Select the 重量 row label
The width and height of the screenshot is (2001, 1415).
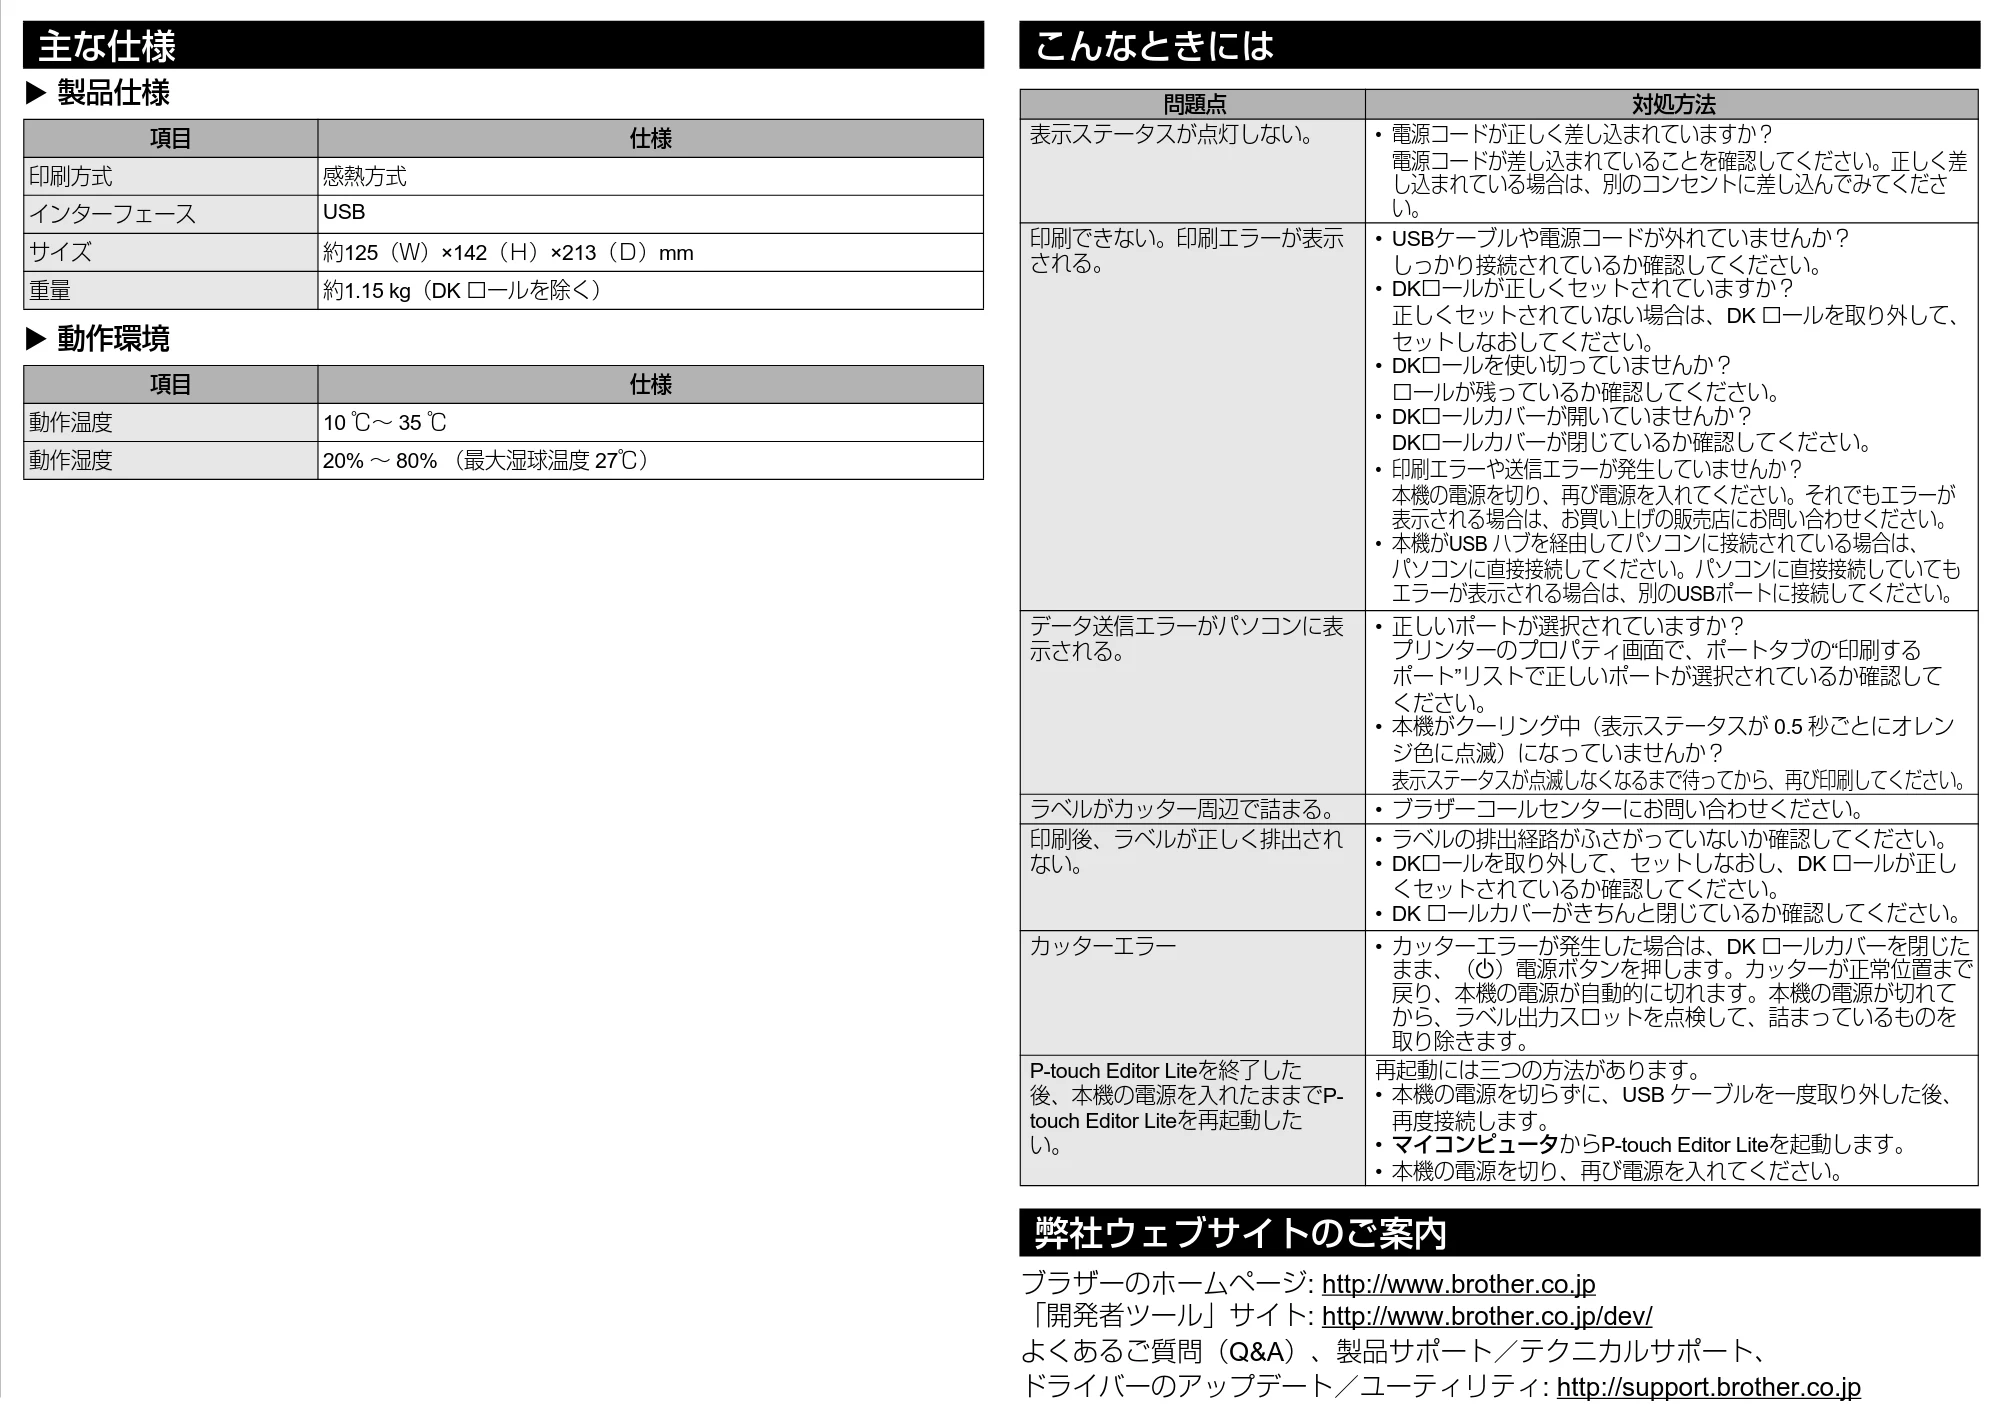coord(171,290)
